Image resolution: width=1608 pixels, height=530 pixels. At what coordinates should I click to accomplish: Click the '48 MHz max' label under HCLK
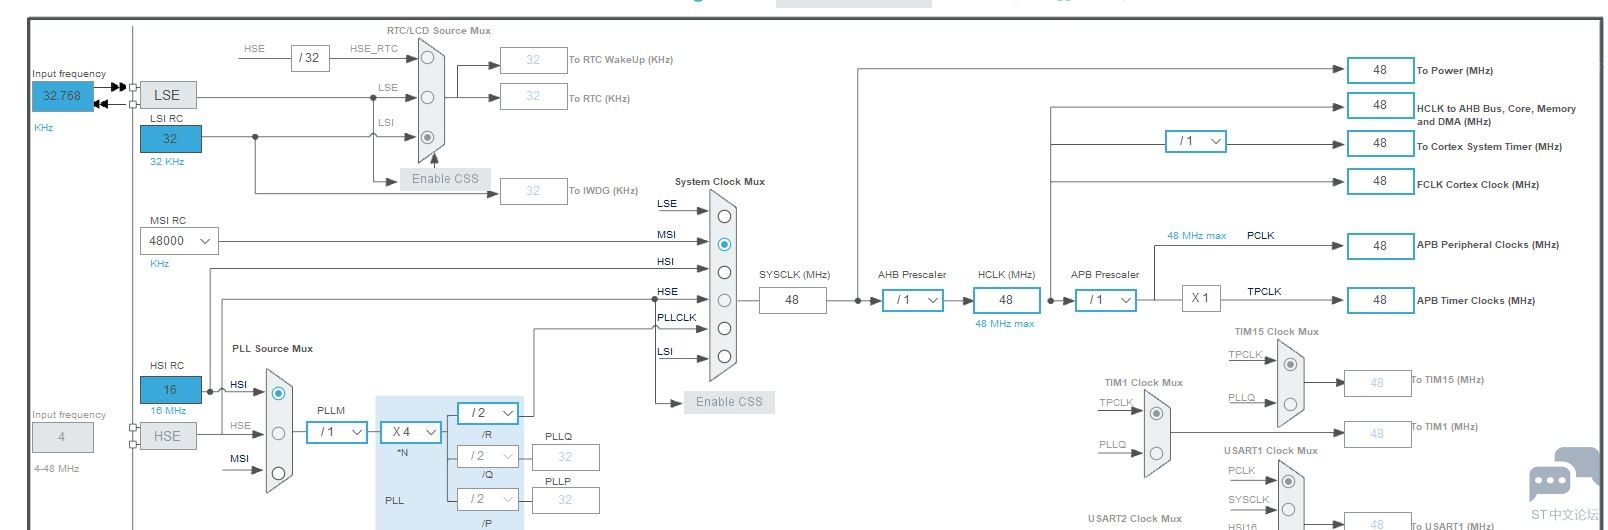tap(1005, 324)
